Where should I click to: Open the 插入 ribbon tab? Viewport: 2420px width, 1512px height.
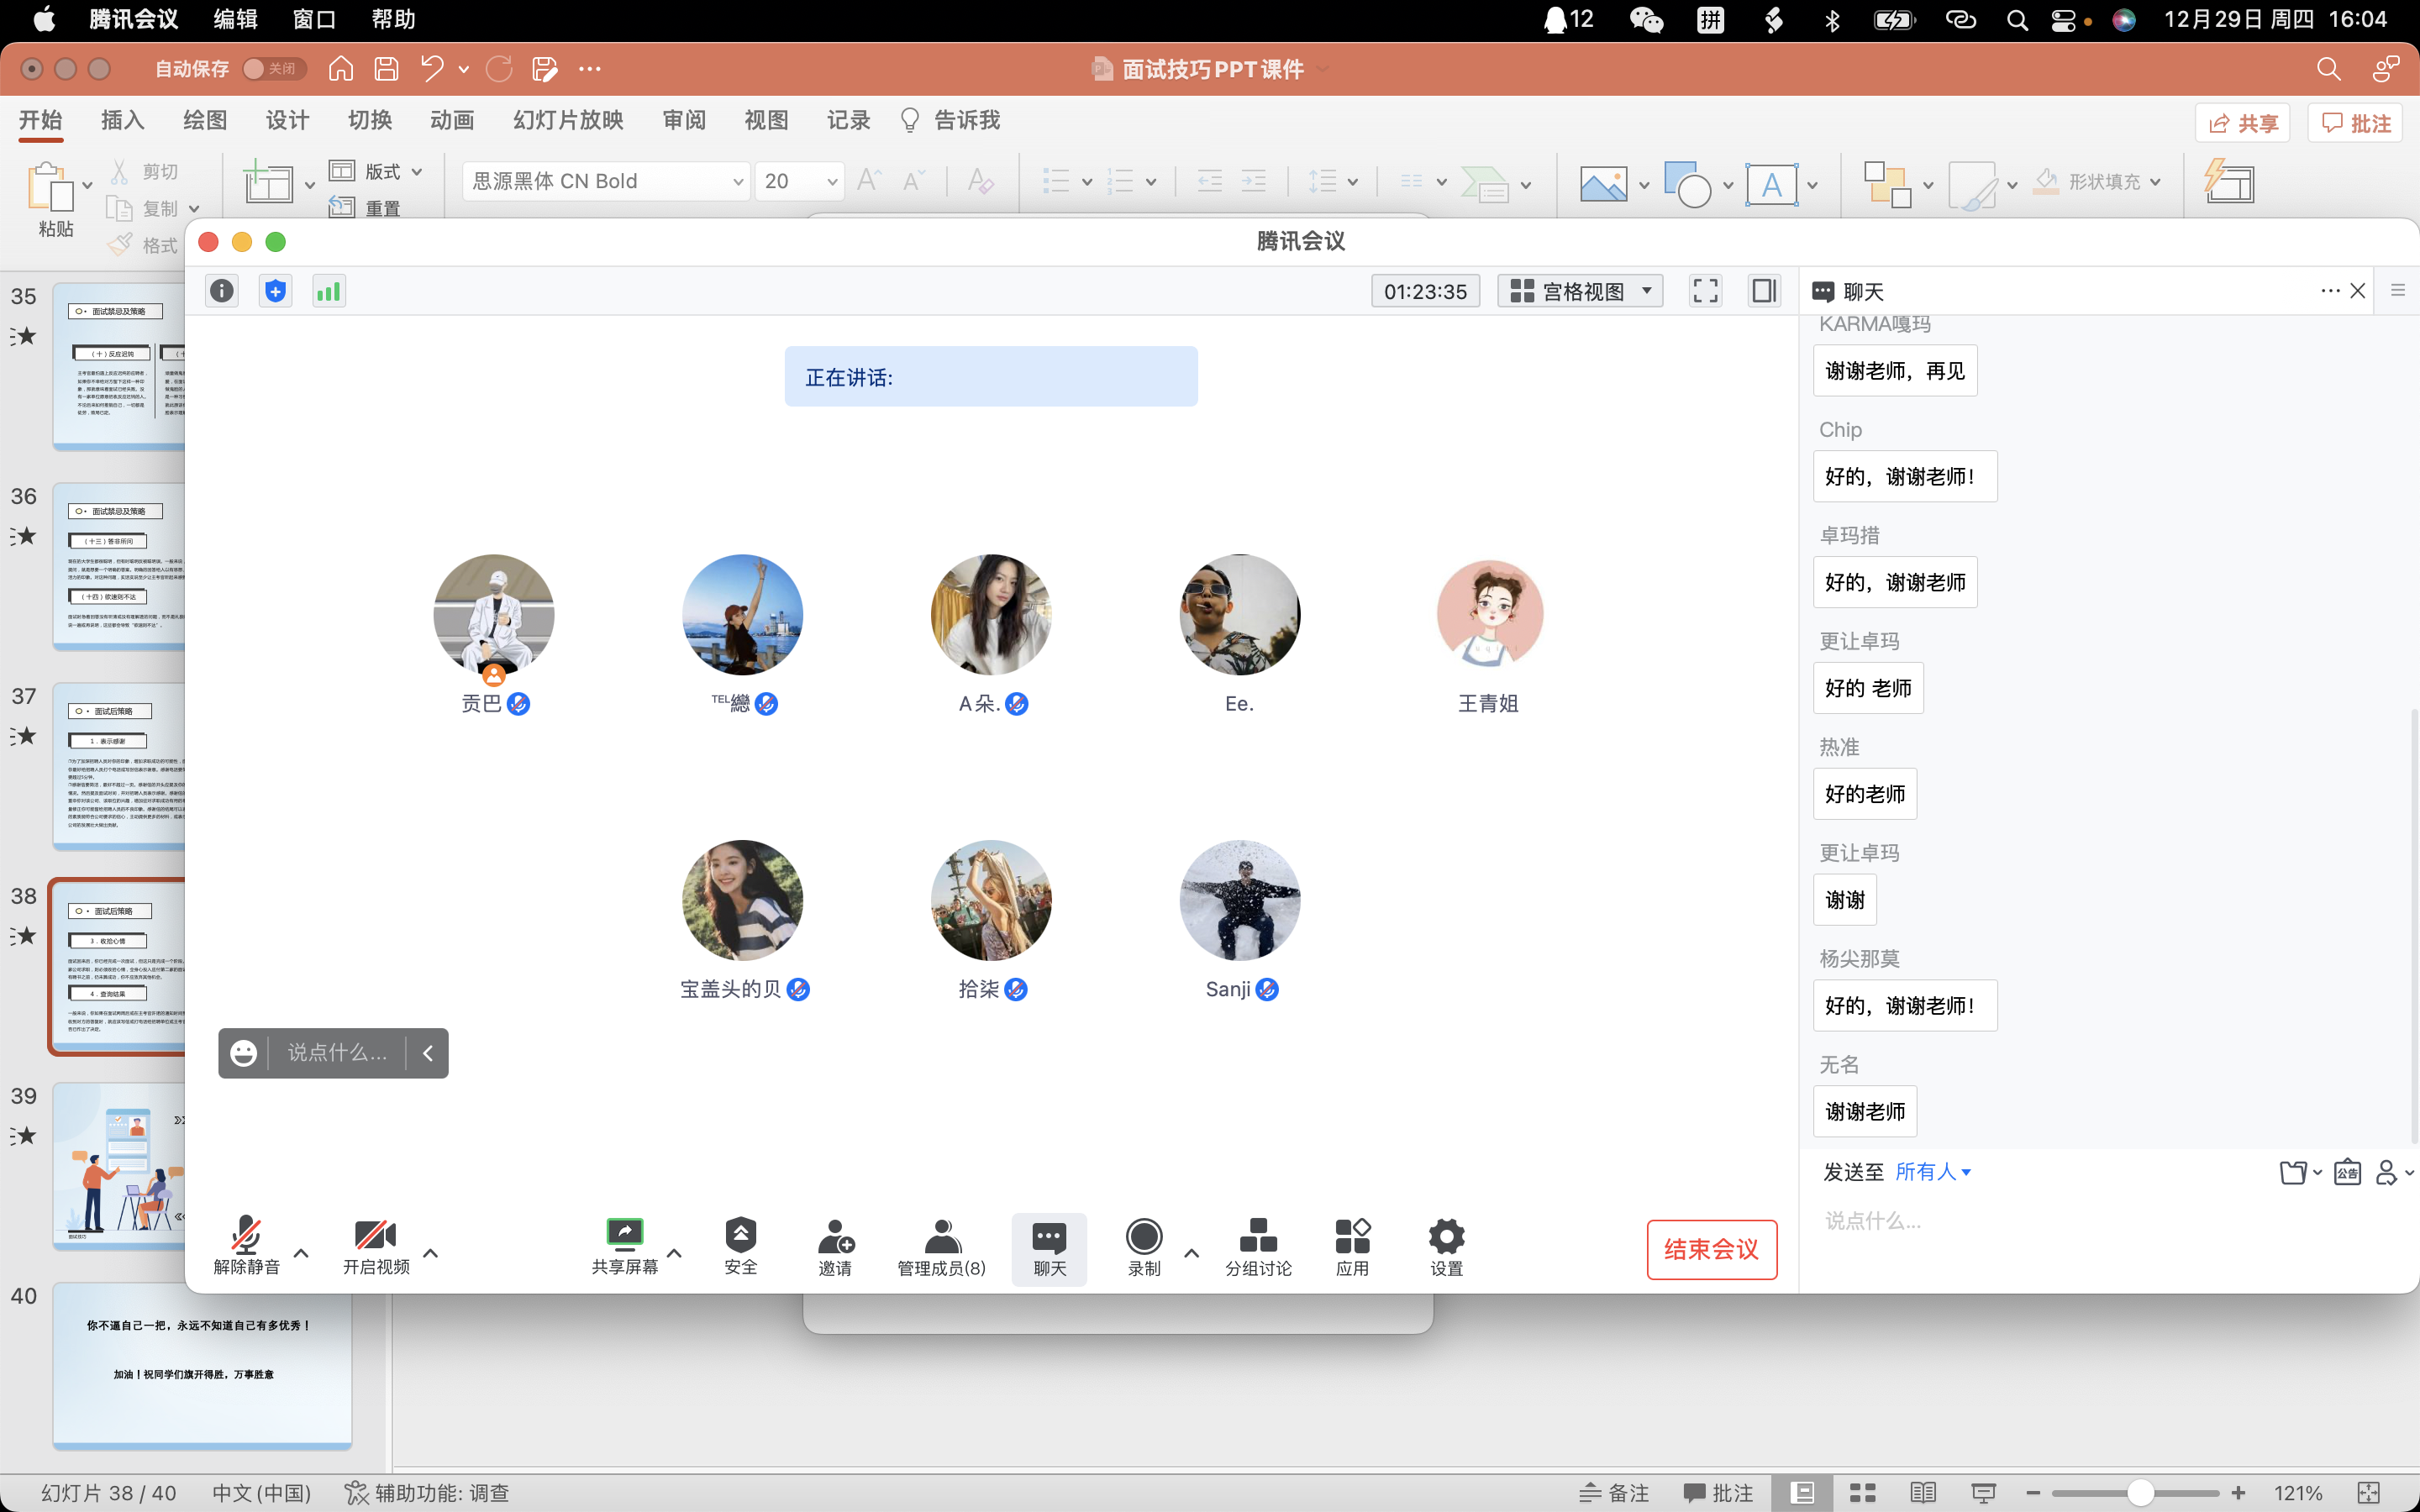pos(122,120)
